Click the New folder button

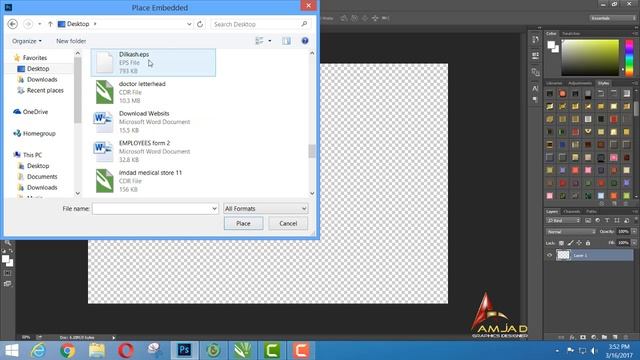71,41
